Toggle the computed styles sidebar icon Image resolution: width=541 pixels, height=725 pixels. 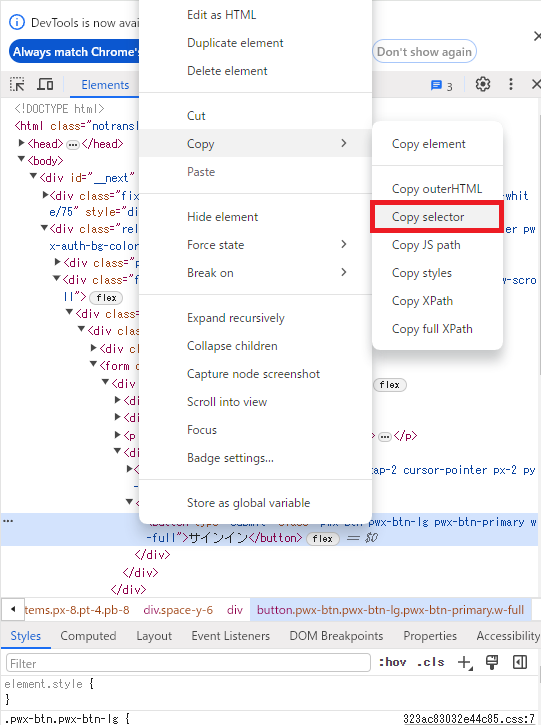[520, 663]
